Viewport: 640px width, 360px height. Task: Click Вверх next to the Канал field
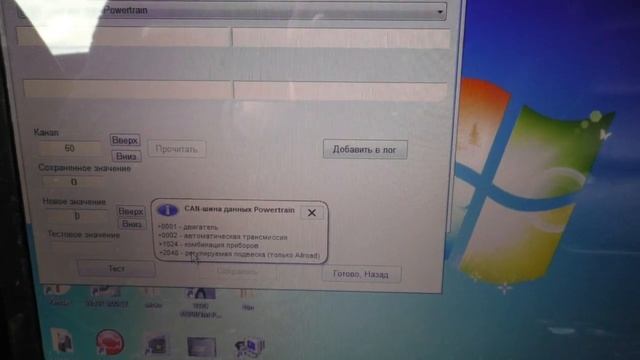(x=125, y=140)
